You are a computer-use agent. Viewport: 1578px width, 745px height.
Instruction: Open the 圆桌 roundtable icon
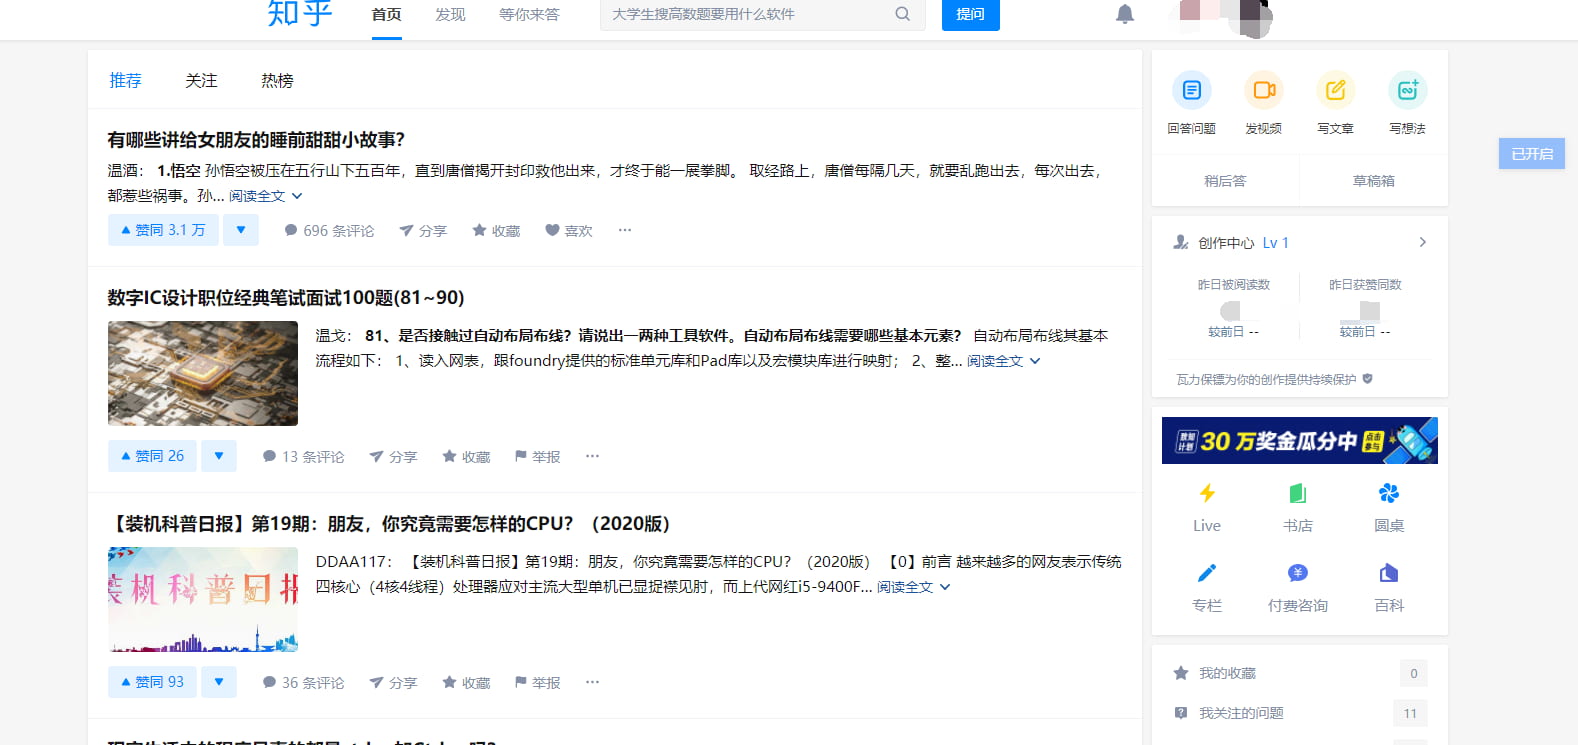(x=1389, y=493)
